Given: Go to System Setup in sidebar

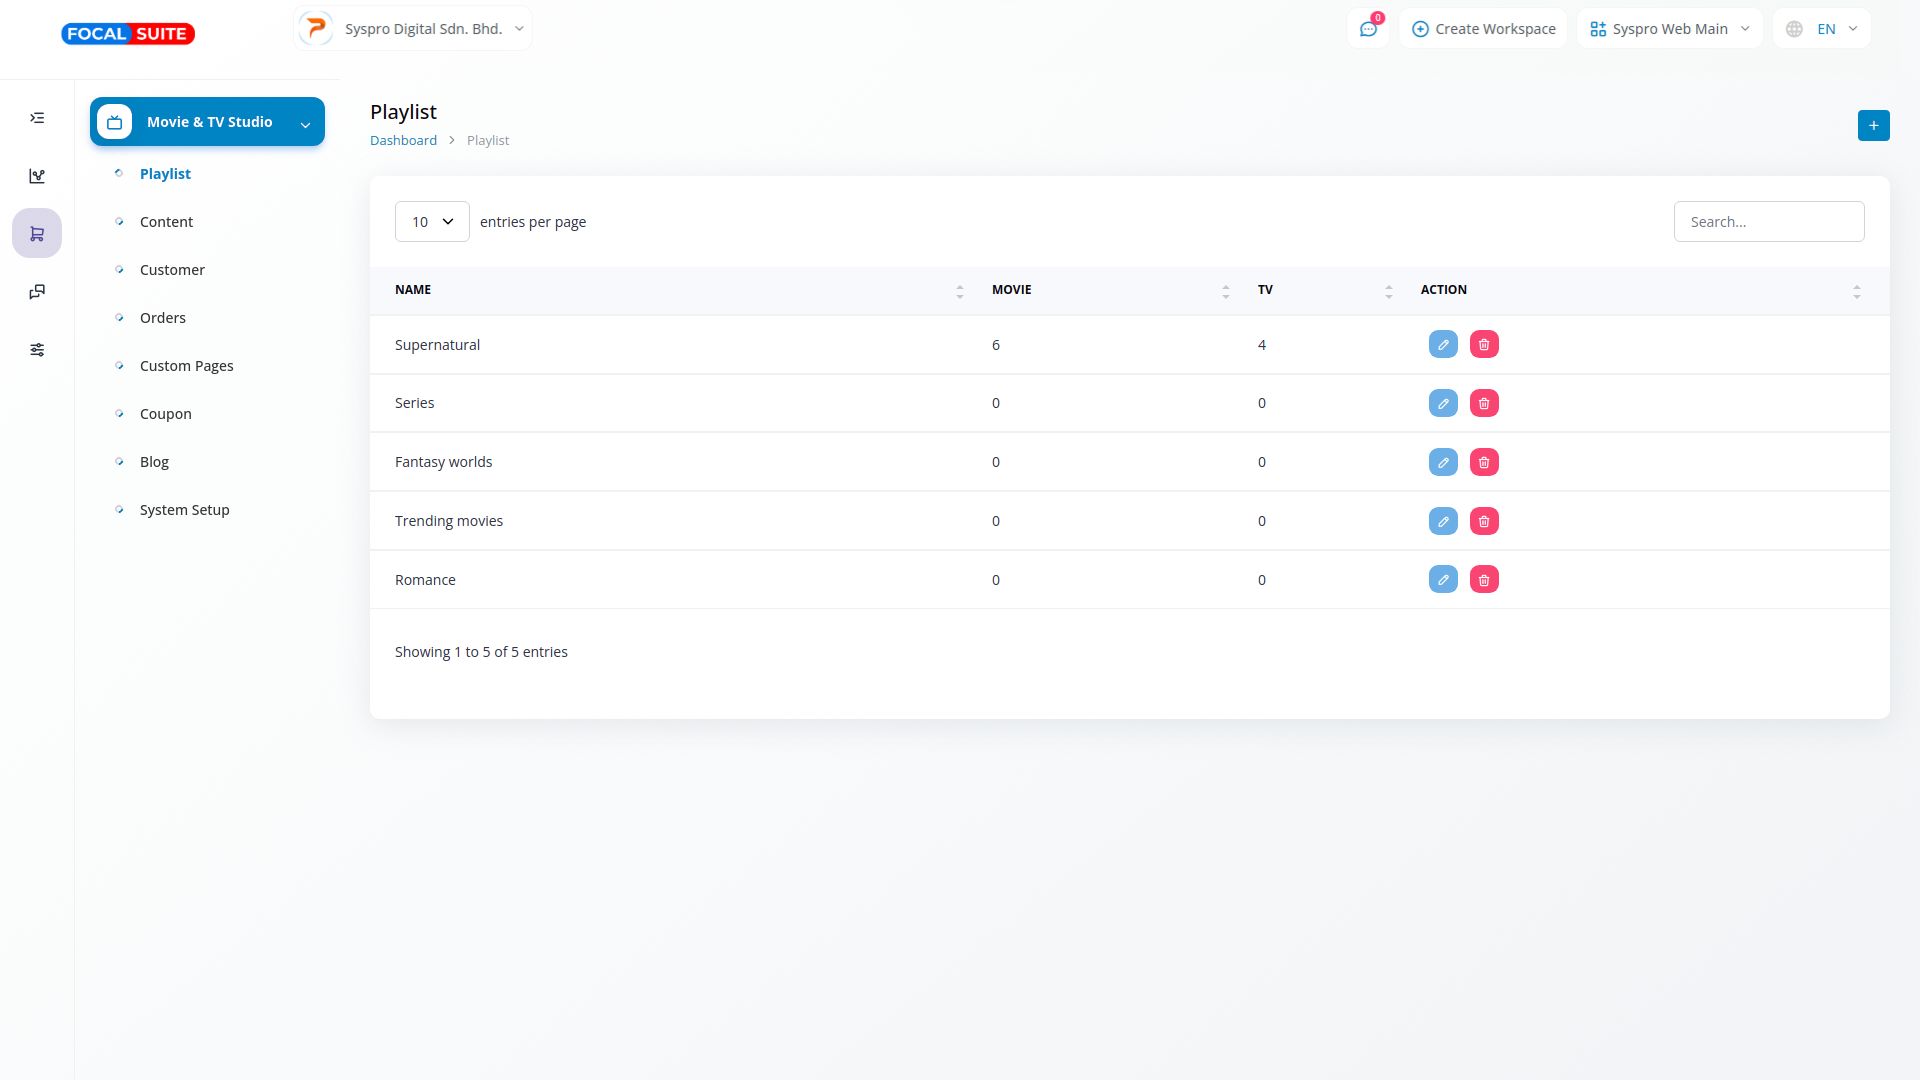Looking at the screenshot, I should (x=184, y=510).
